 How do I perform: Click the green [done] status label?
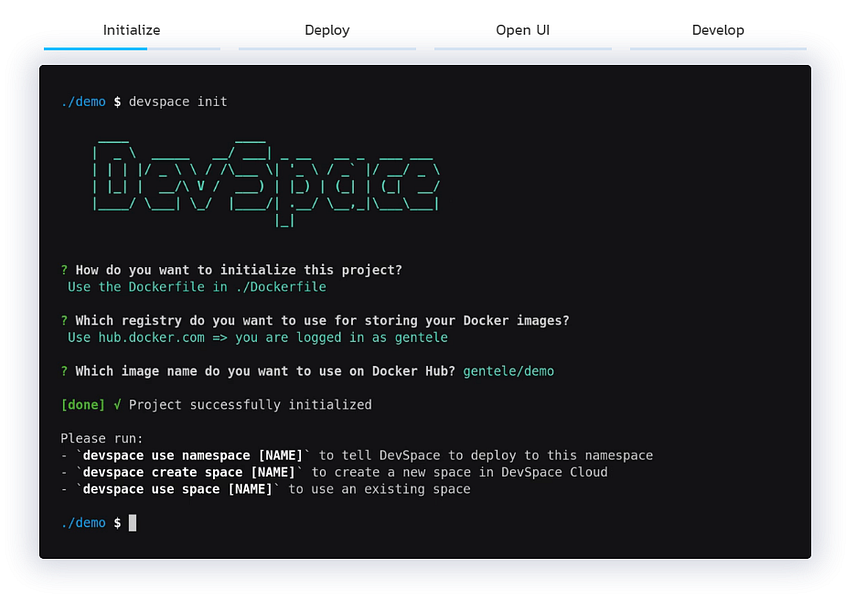coord(84,405)
